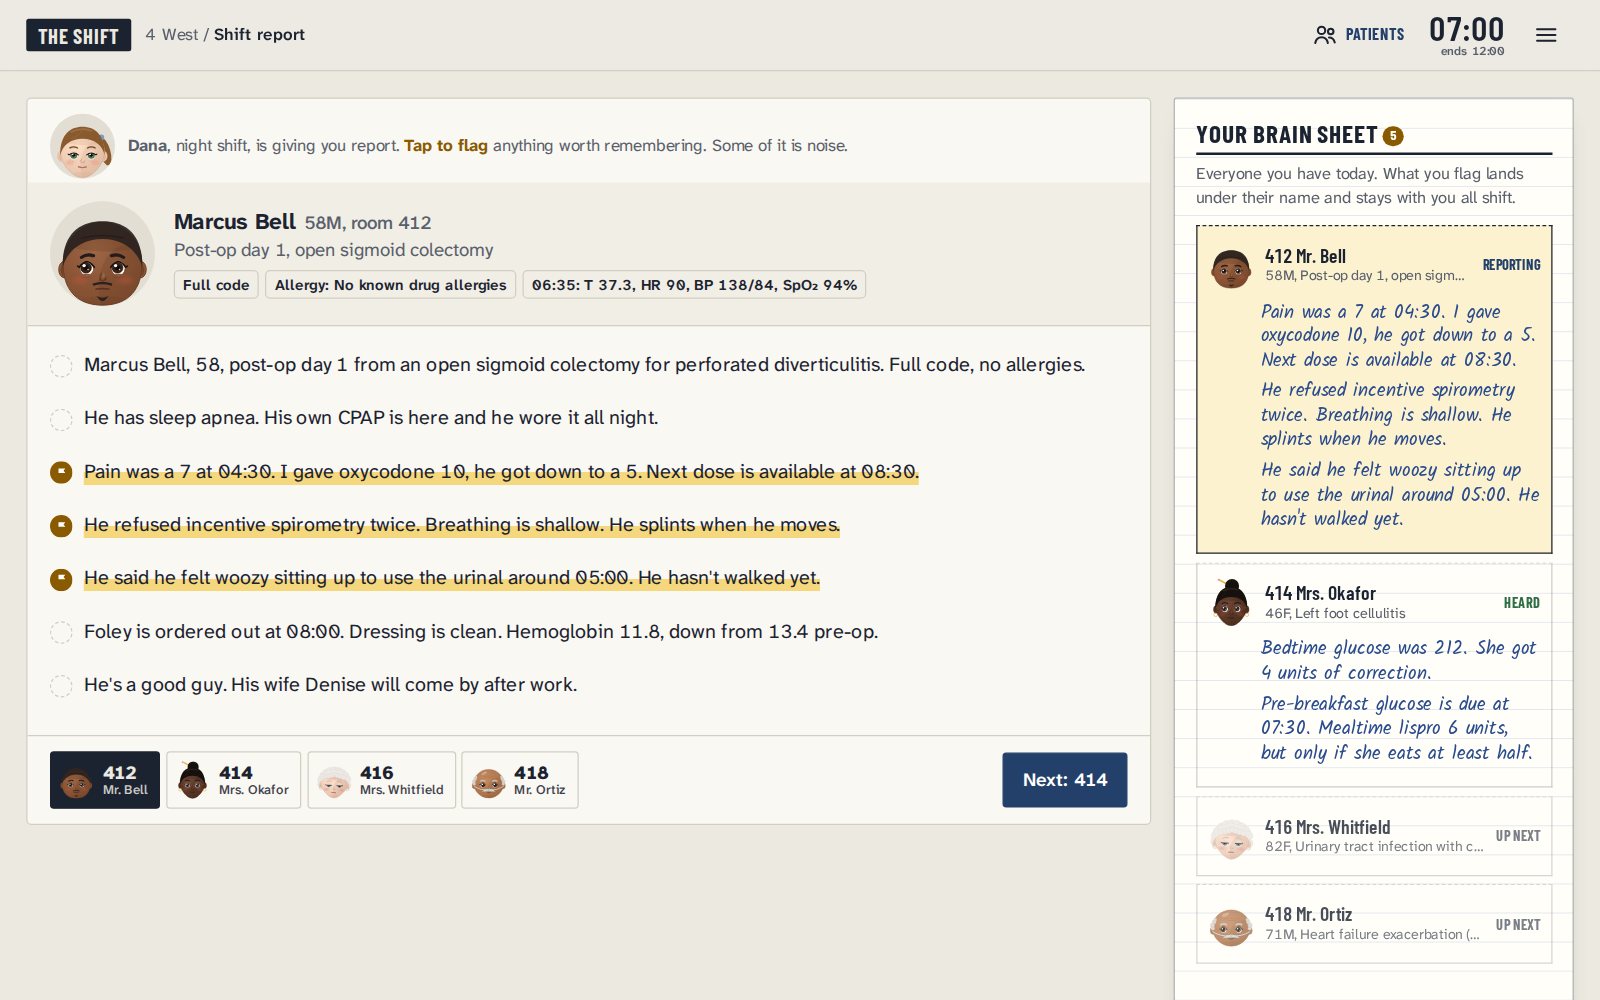Click Mrs. Okafor avatar in brain sheet
Viewport: 1600px width, 1000px height.
click(x=1231, y=604)
